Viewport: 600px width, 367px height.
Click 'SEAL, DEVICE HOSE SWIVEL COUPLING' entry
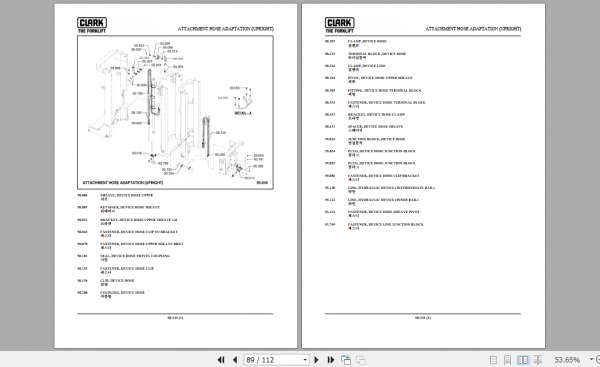click(135, 256)
